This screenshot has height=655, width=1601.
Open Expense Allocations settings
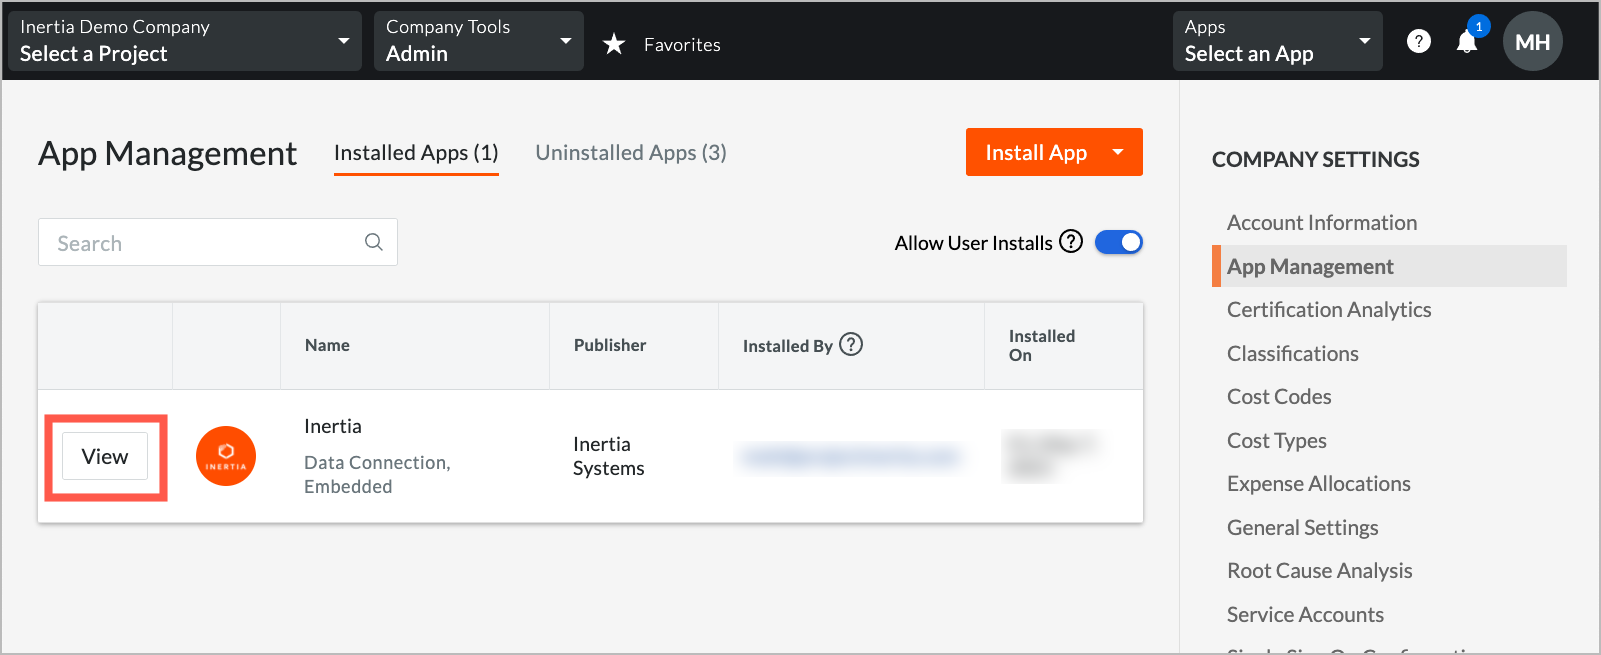pos(1319,483)
